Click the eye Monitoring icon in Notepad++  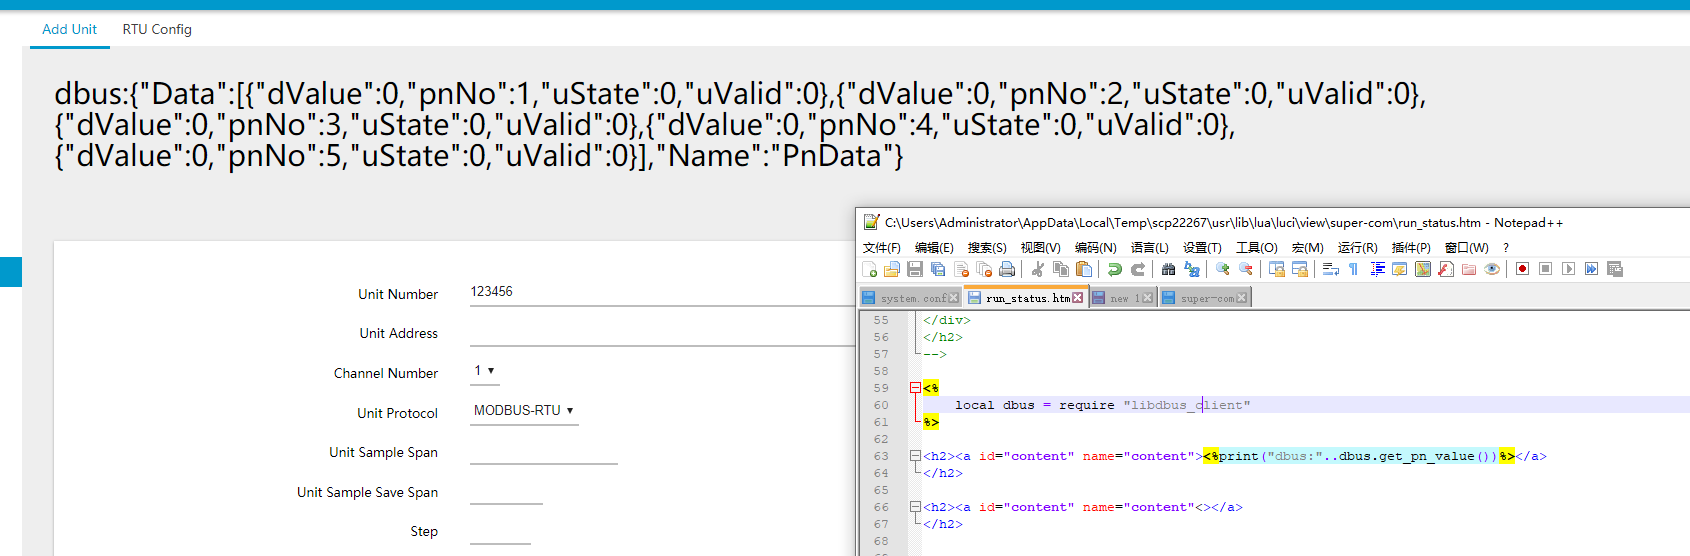tap(1492, 269)
